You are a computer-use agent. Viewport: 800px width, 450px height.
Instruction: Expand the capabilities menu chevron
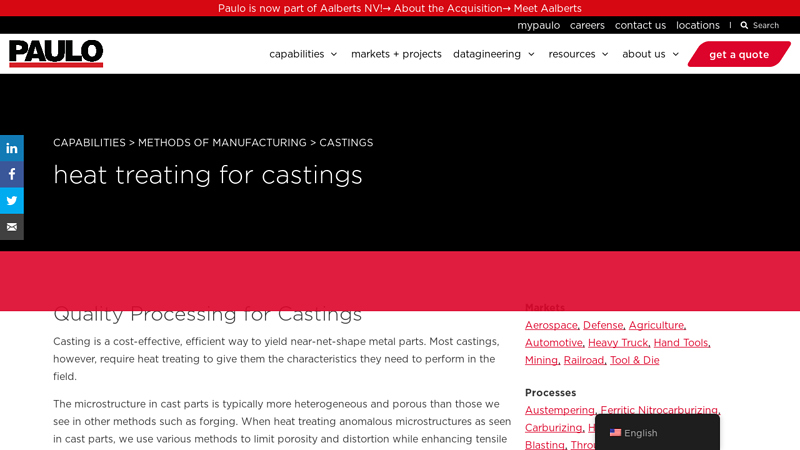coord(334,54)
